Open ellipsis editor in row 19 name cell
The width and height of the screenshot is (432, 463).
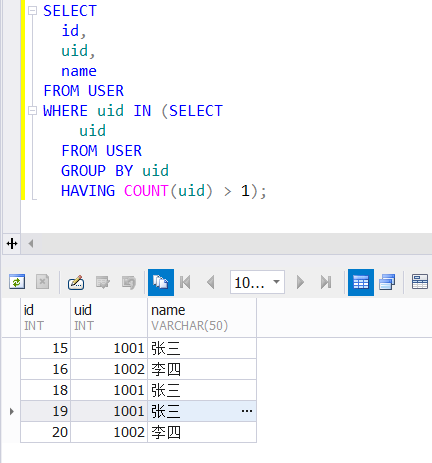(247, 411)
